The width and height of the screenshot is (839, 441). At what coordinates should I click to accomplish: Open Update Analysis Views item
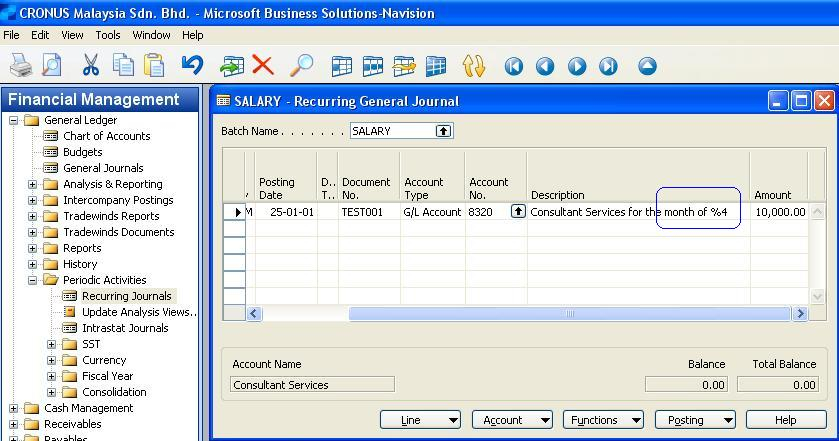[x=139, y=312]
